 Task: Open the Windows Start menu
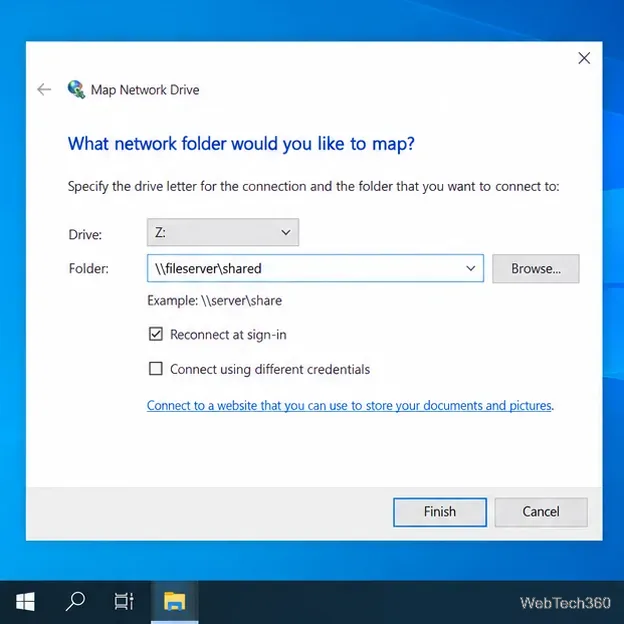coord(25,601)
